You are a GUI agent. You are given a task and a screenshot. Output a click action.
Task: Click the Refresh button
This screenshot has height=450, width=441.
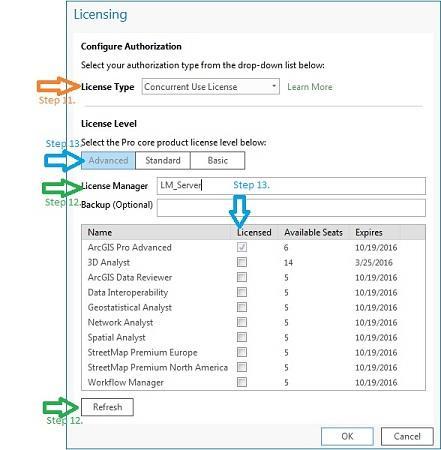tap(107, 407)
